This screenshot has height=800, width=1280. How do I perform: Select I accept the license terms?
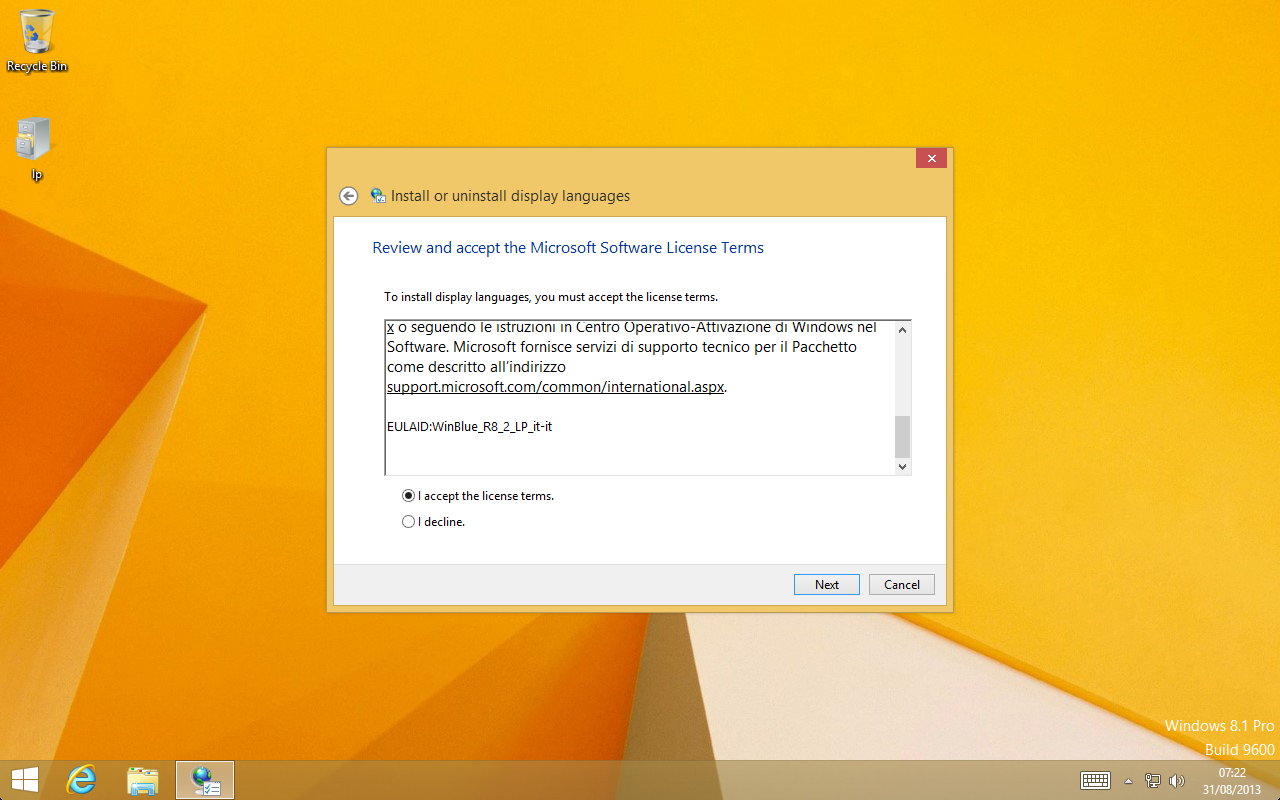click(478, 496)
